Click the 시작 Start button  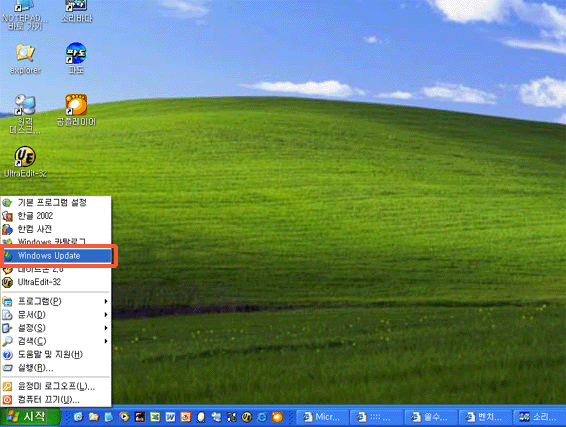tap(30, 417)
